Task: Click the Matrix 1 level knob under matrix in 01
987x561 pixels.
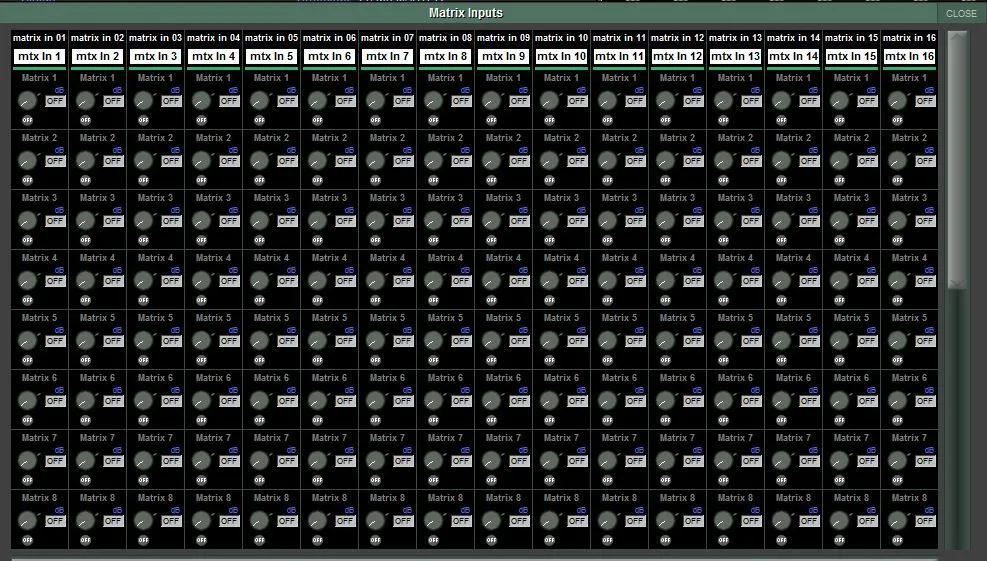Action: point(27,101)
